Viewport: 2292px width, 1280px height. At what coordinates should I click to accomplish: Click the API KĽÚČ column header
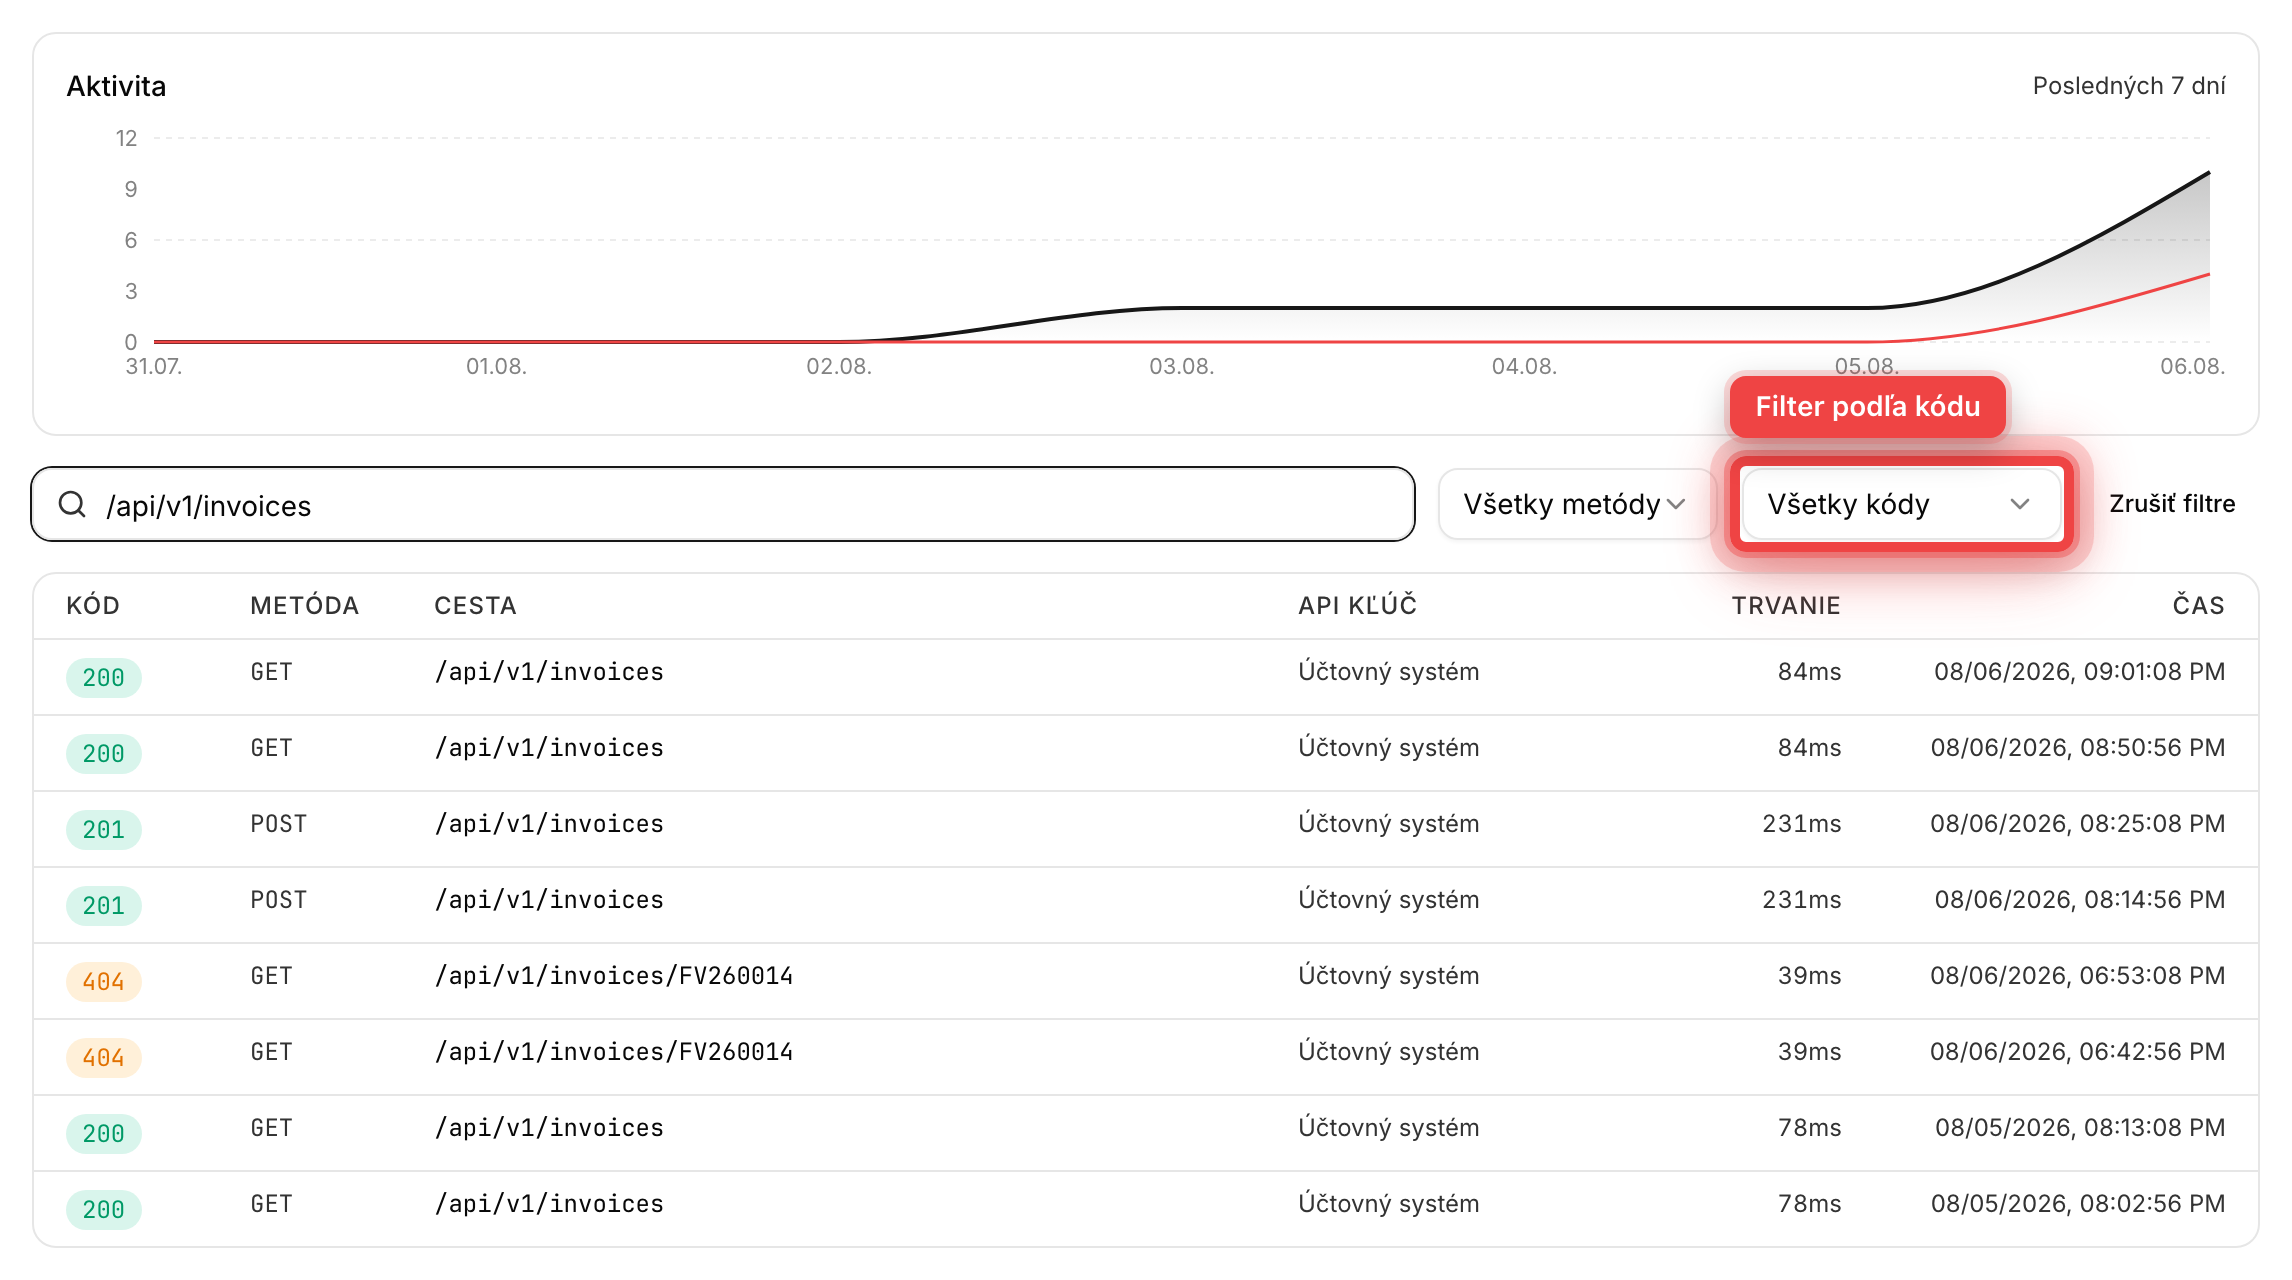[x=1357, y=606]
